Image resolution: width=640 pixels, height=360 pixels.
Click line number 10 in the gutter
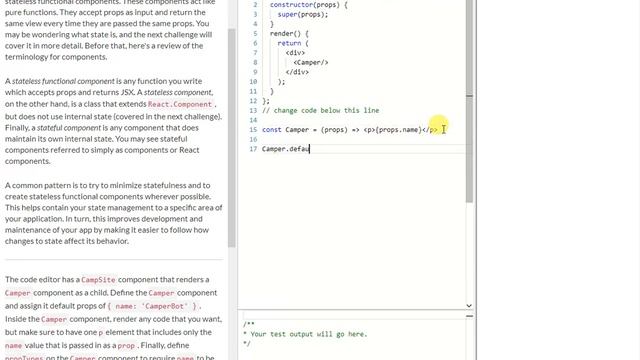pos(253,82)
